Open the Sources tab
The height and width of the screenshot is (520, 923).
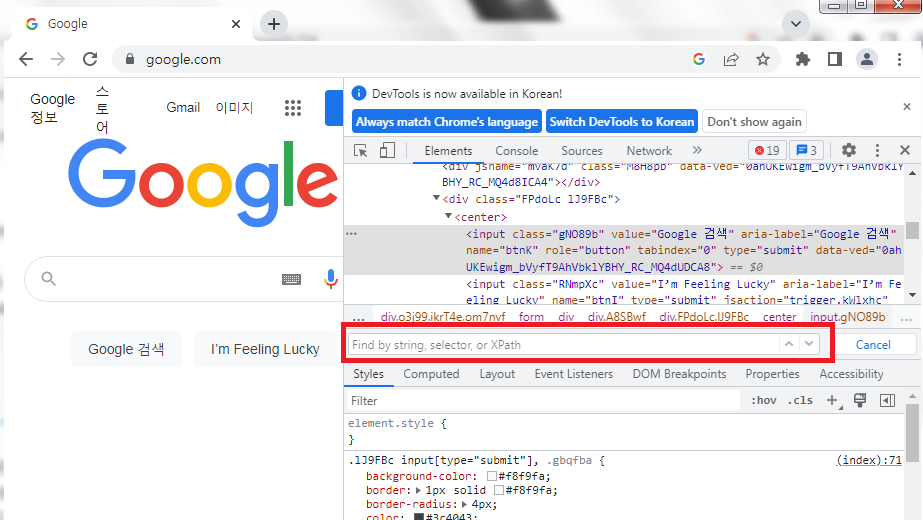coord(582,151)
